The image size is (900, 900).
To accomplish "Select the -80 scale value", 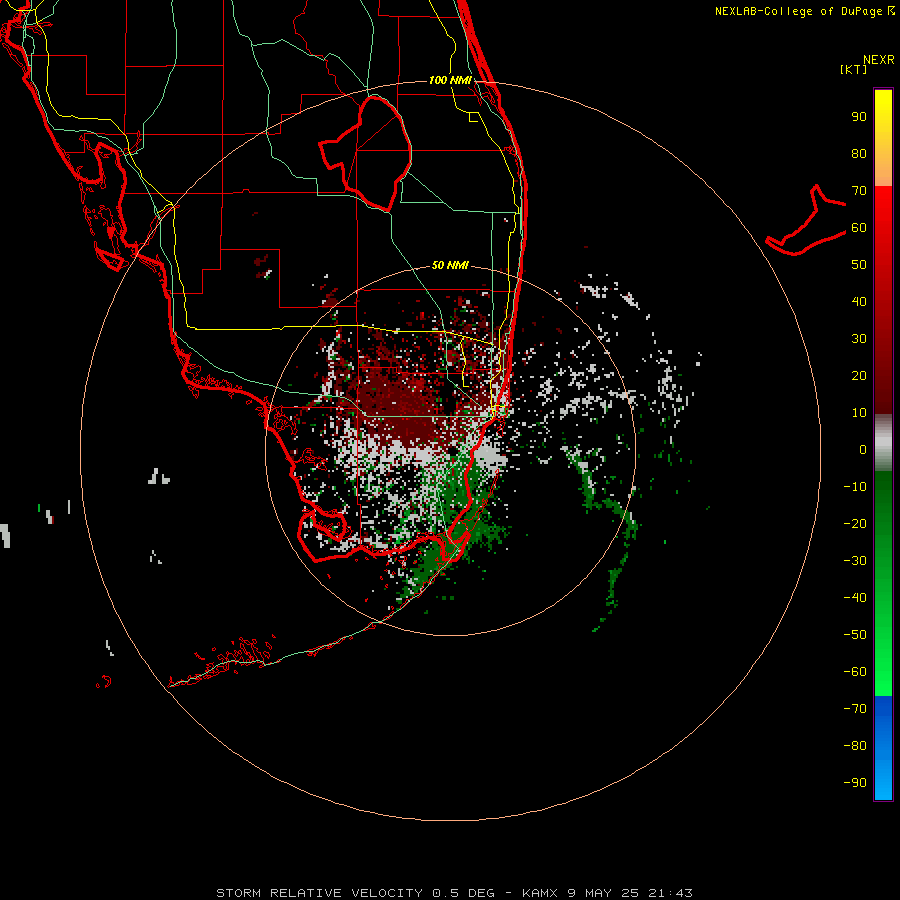I will click(855, 746).
